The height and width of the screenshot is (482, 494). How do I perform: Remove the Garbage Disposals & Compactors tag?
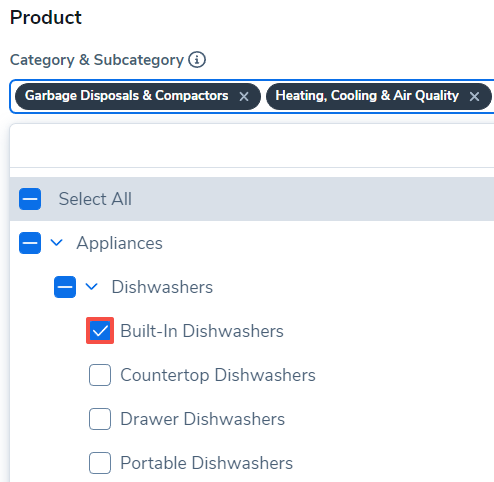click(x=244, y=97)
